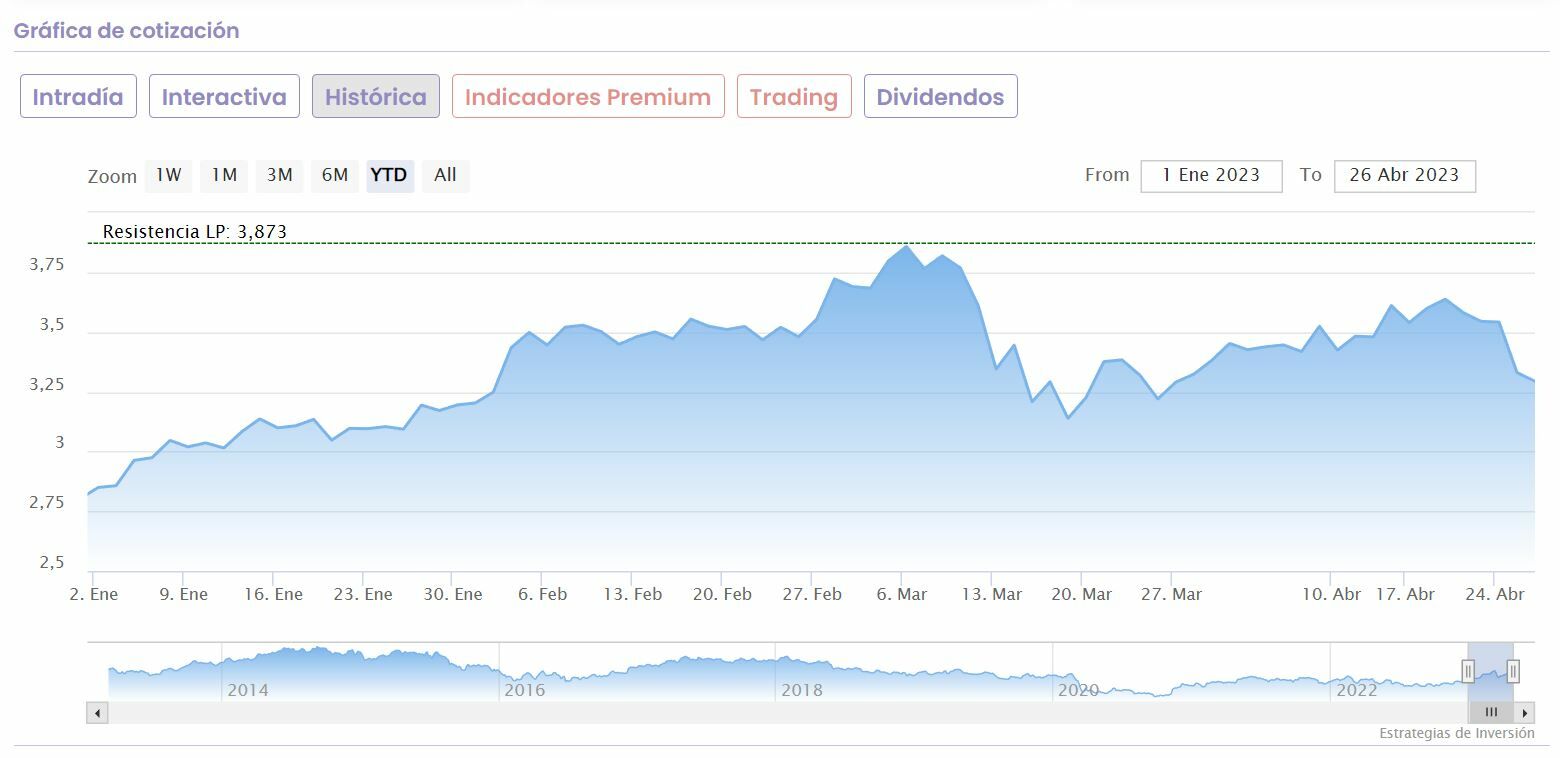Screen dimensions: 1560x758
Task: Show the Dividendos tab
Action: pyautogui.click(x=940, y=97)
